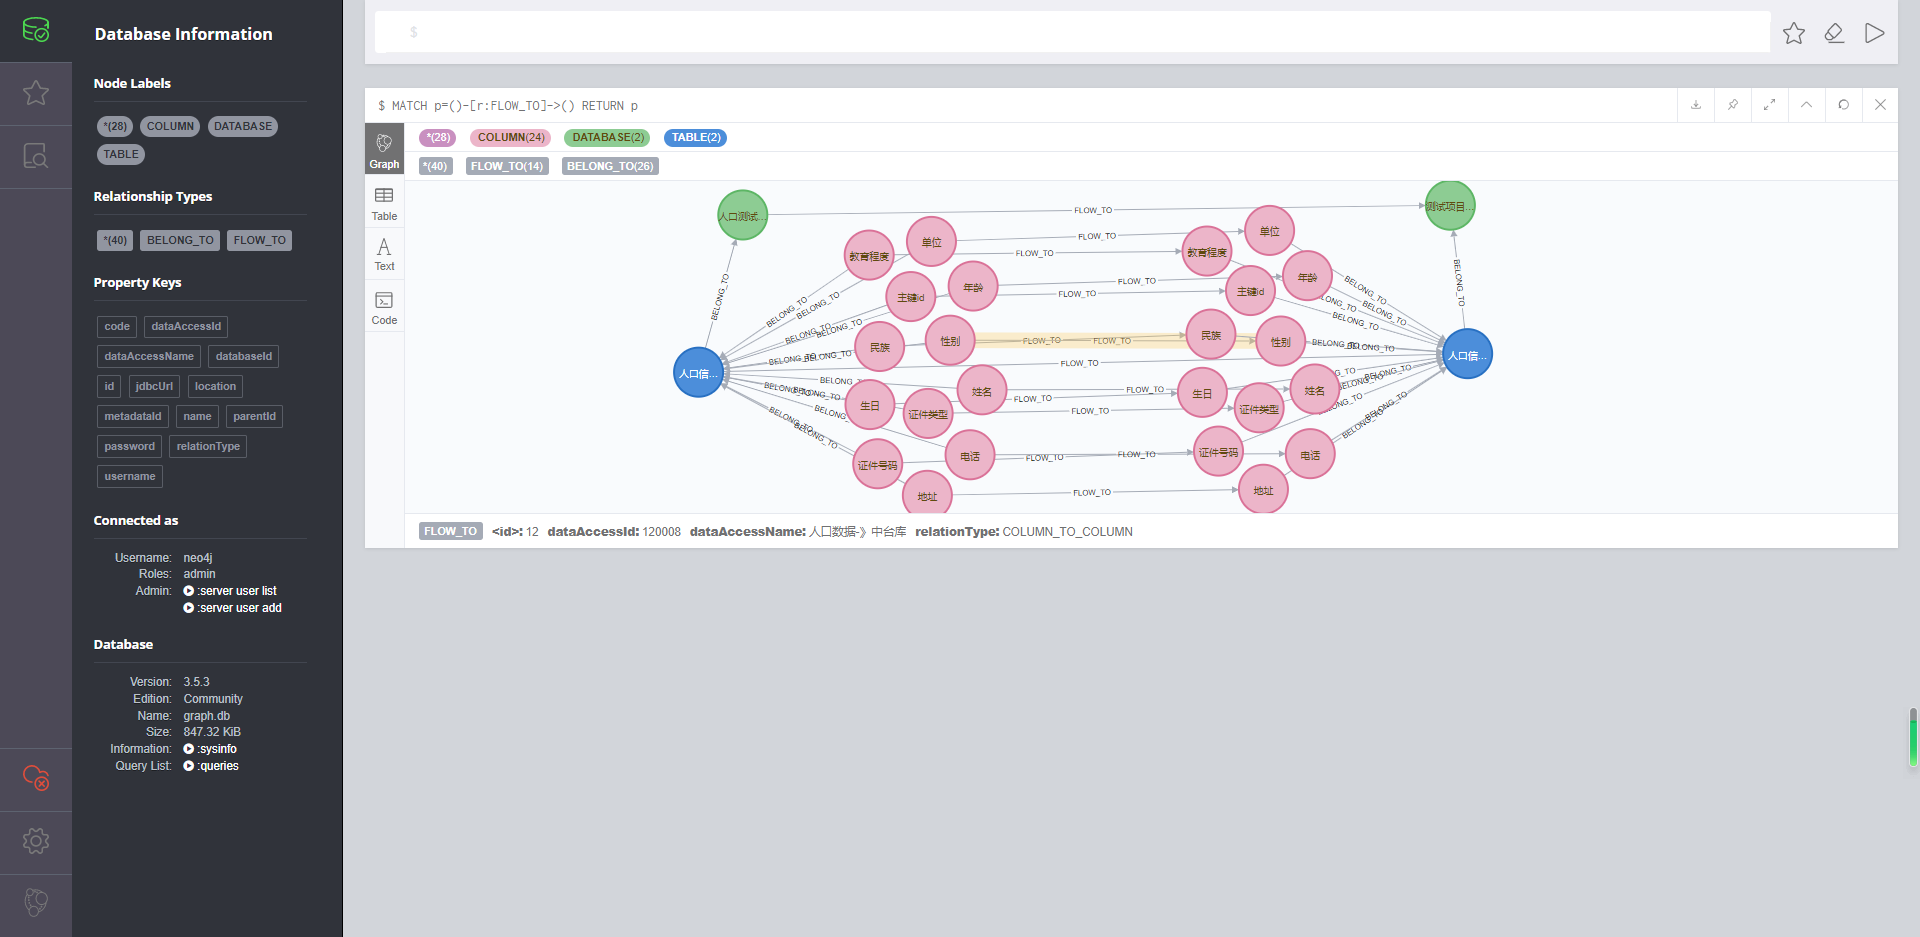
Task: Click the databaseId property key
Action: tap(244, 356)
